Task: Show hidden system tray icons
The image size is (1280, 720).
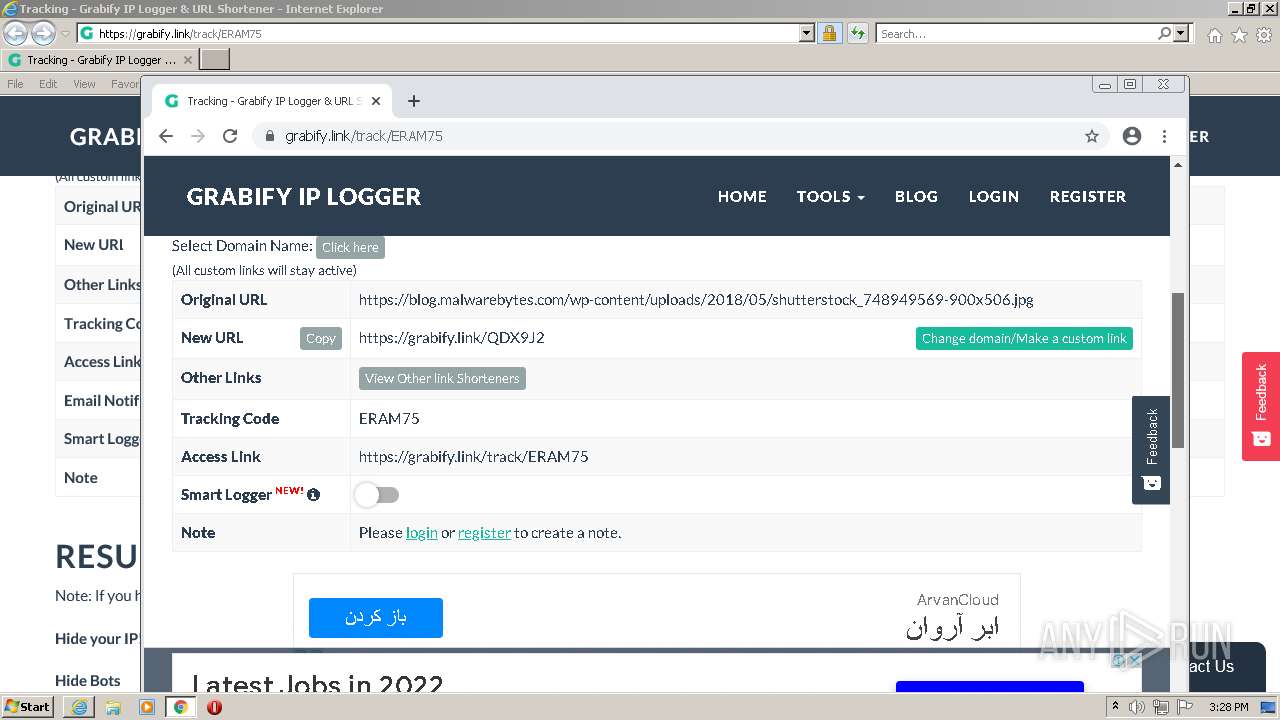Action: click(x=1116, y=707)
